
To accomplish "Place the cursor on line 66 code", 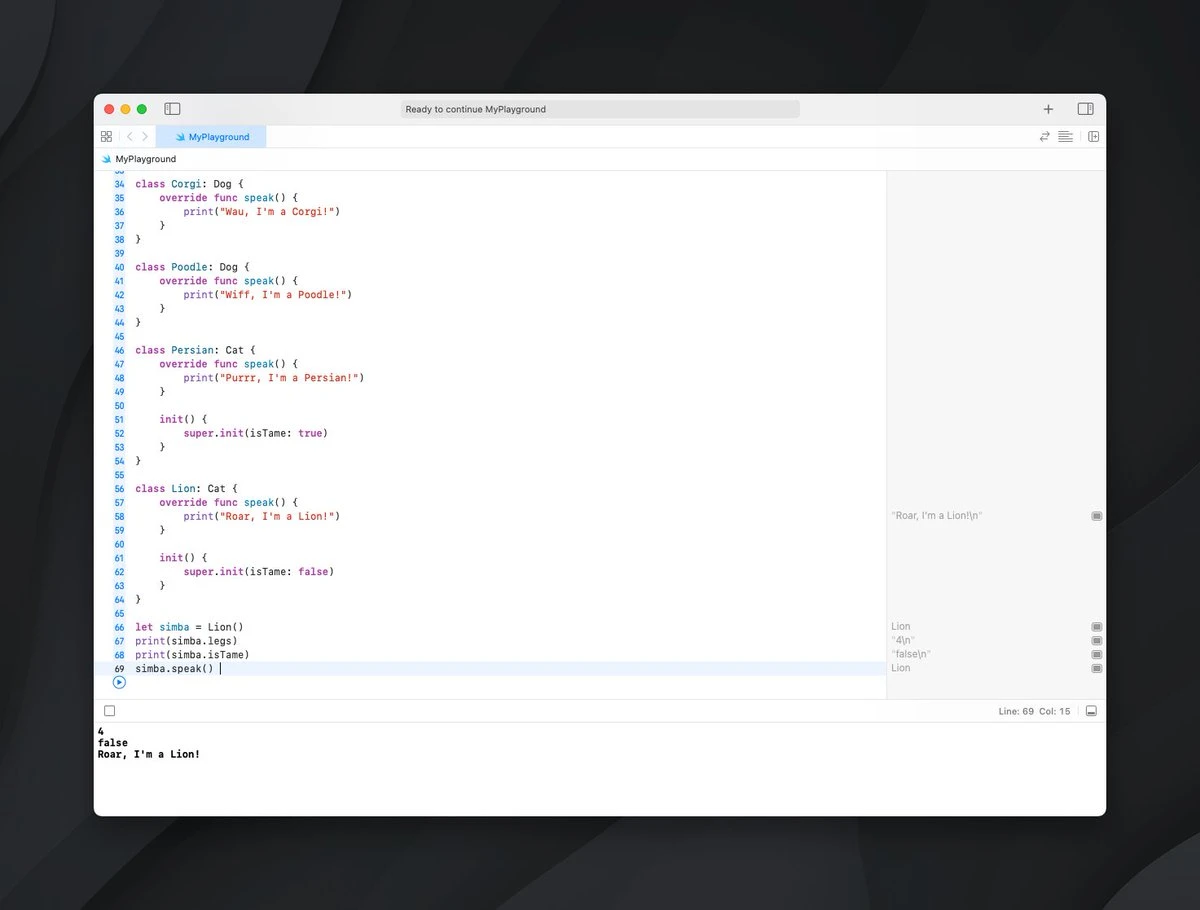I will tap(189, 627).
